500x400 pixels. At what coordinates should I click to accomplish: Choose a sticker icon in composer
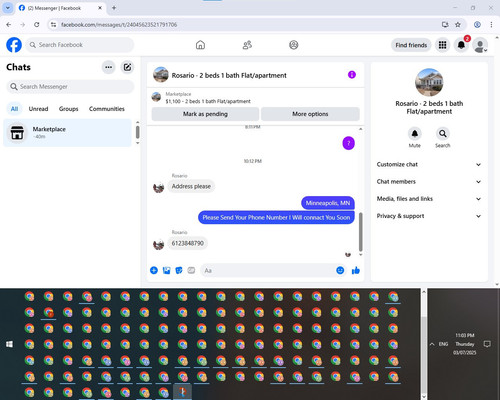tap(179, 270)
